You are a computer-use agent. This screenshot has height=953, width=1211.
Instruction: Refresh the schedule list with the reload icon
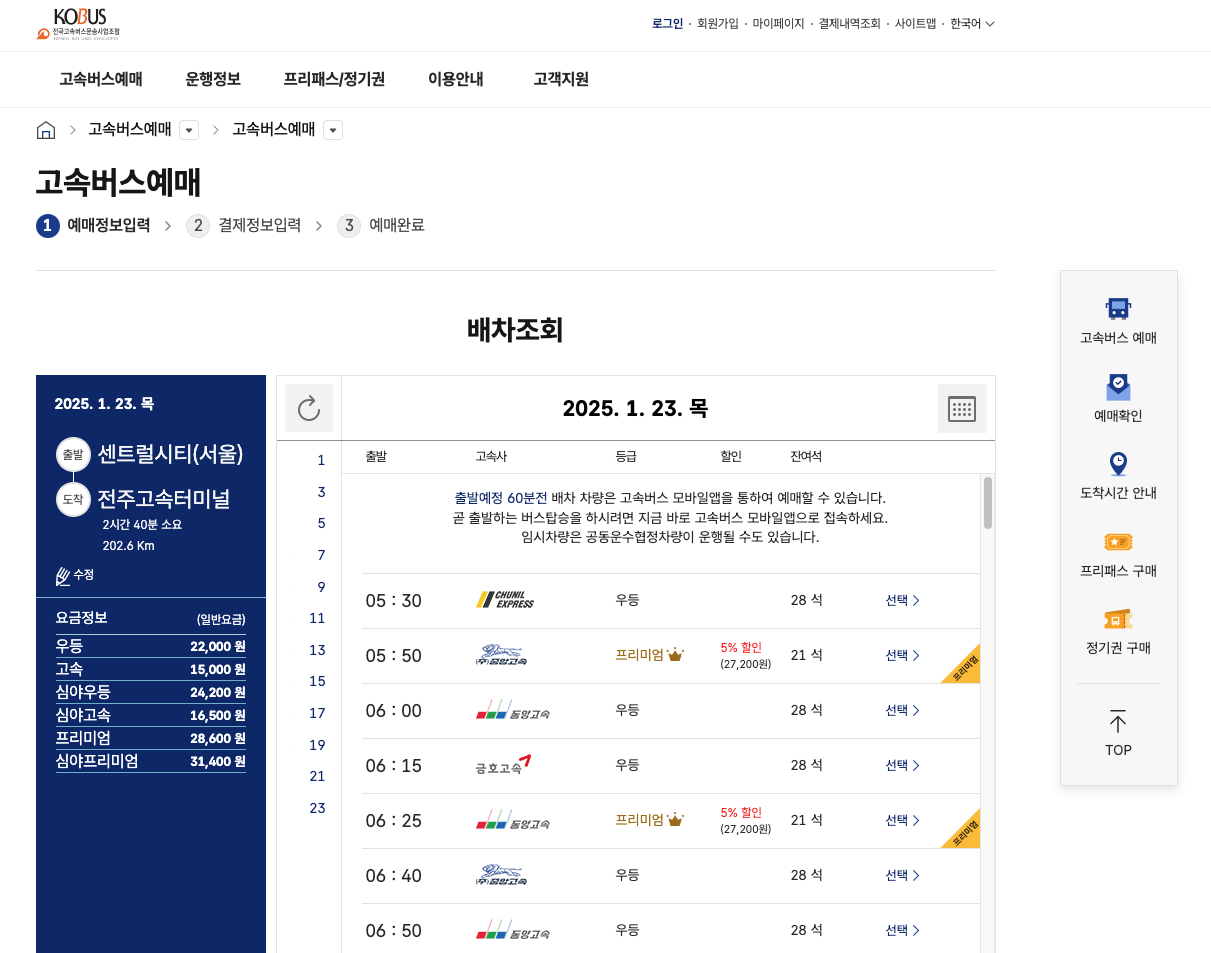click(309, 408)
